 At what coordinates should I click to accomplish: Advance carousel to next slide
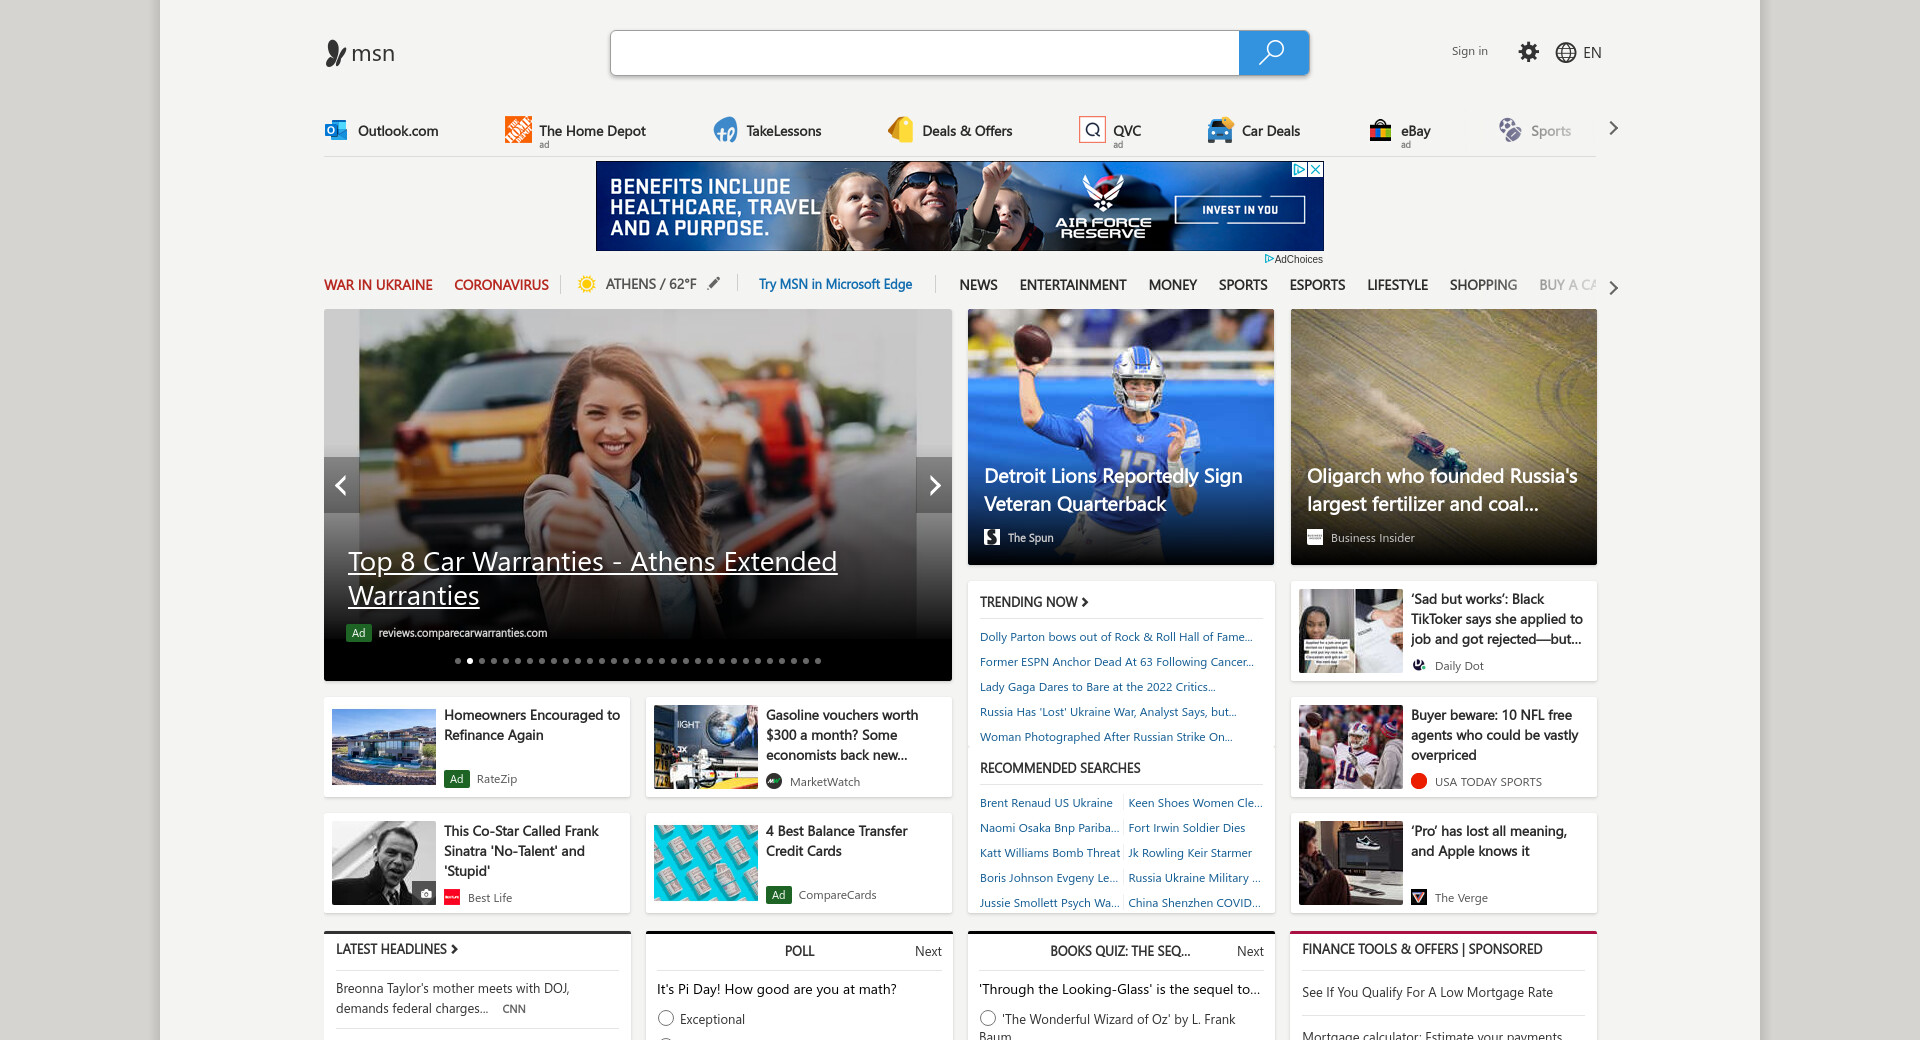(x=934, y=486)
